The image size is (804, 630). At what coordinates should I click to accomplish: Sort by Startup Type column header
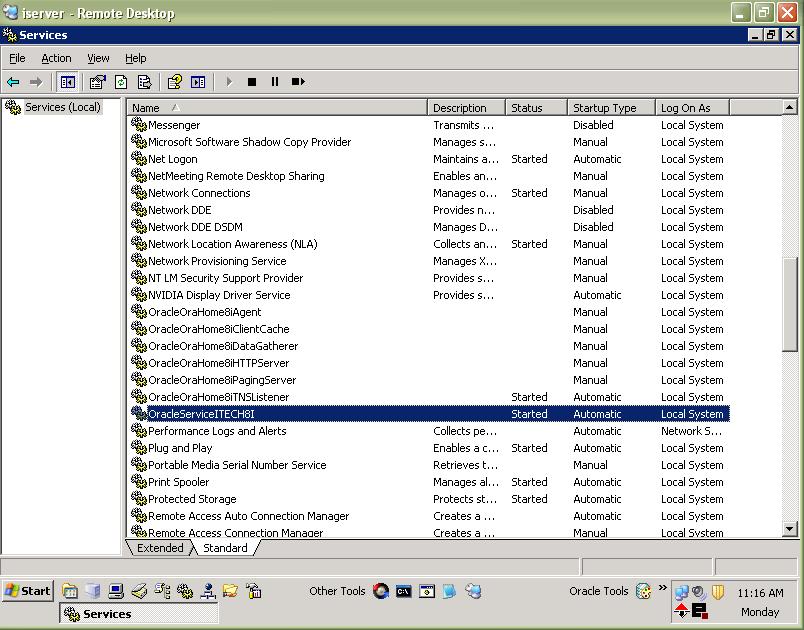[611, 108]
